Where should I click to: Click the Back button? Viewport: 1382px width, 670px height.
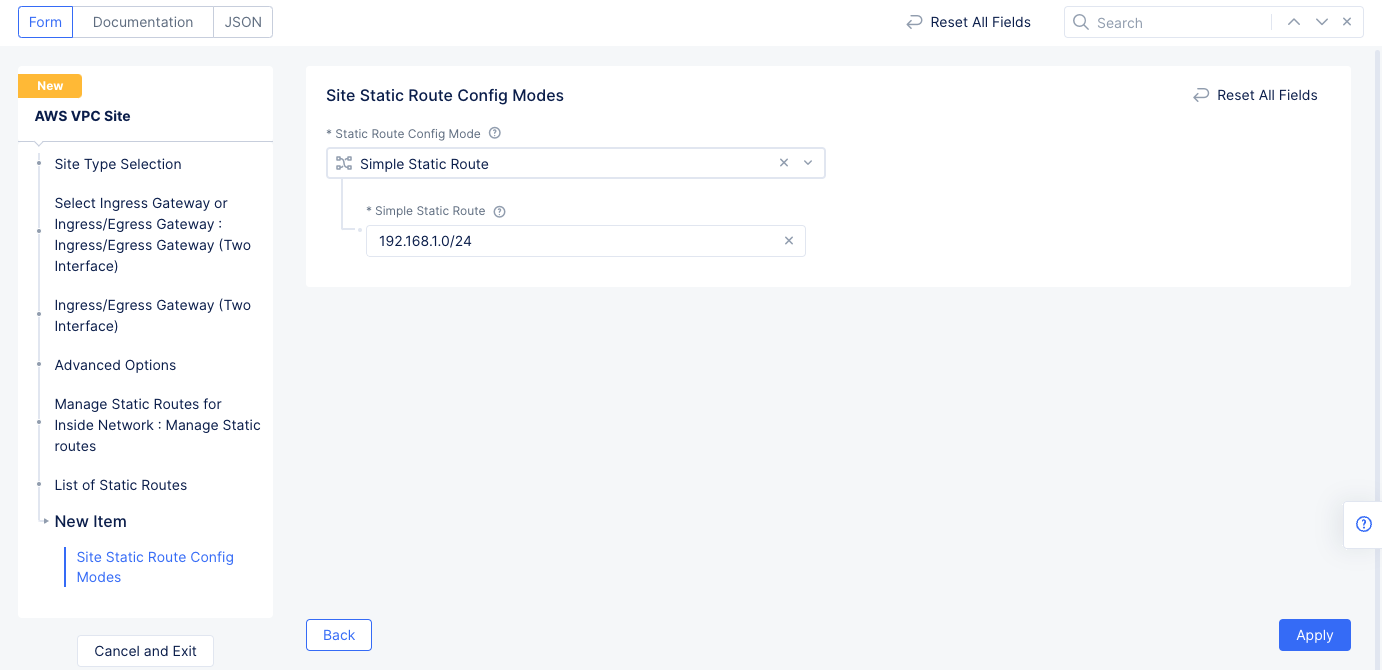point(339,635)
